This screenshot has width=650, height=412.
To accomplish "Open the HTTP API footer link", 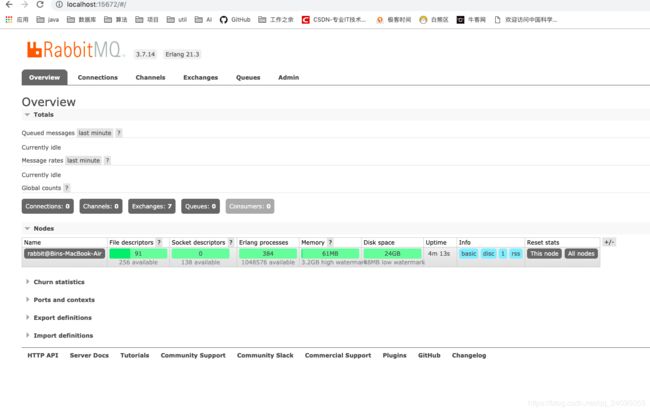I will [x=43, y=356].
